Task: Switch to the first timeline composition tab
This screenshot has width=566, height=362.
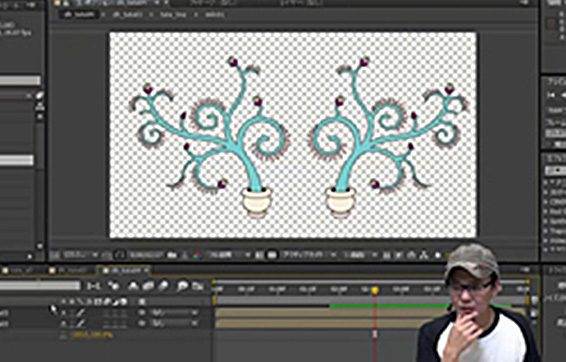Action: [22, 270]
